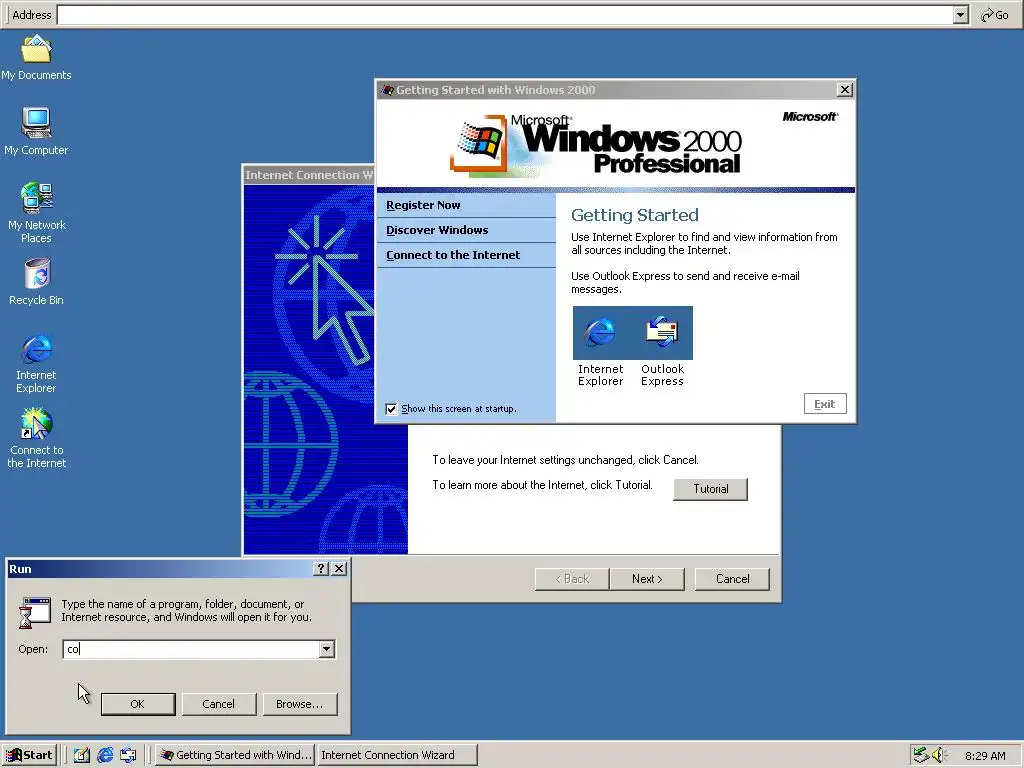Click the Go arrow on address bar
Screen dimensions: 1024x768
(995, 14)
